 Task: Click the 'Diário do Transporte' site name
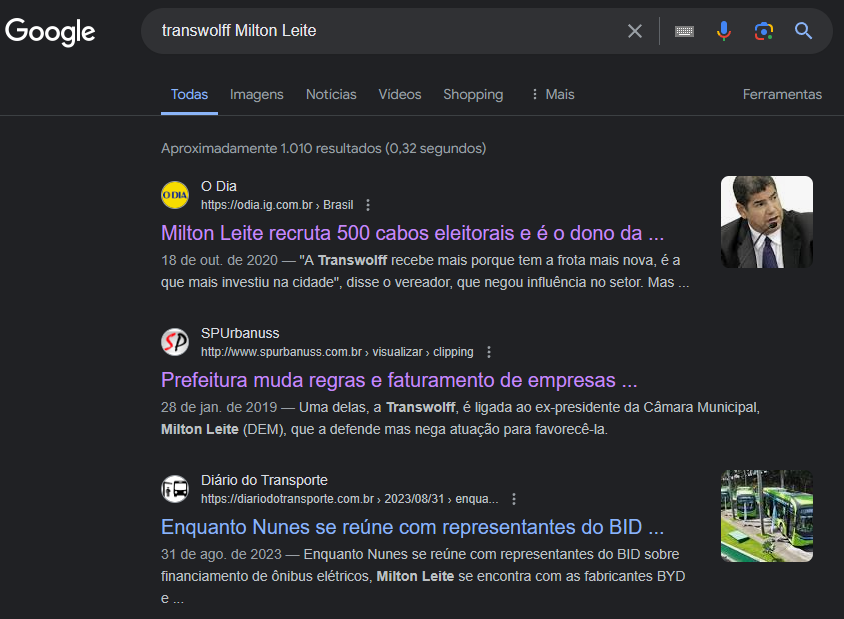[x=264, y=480]
